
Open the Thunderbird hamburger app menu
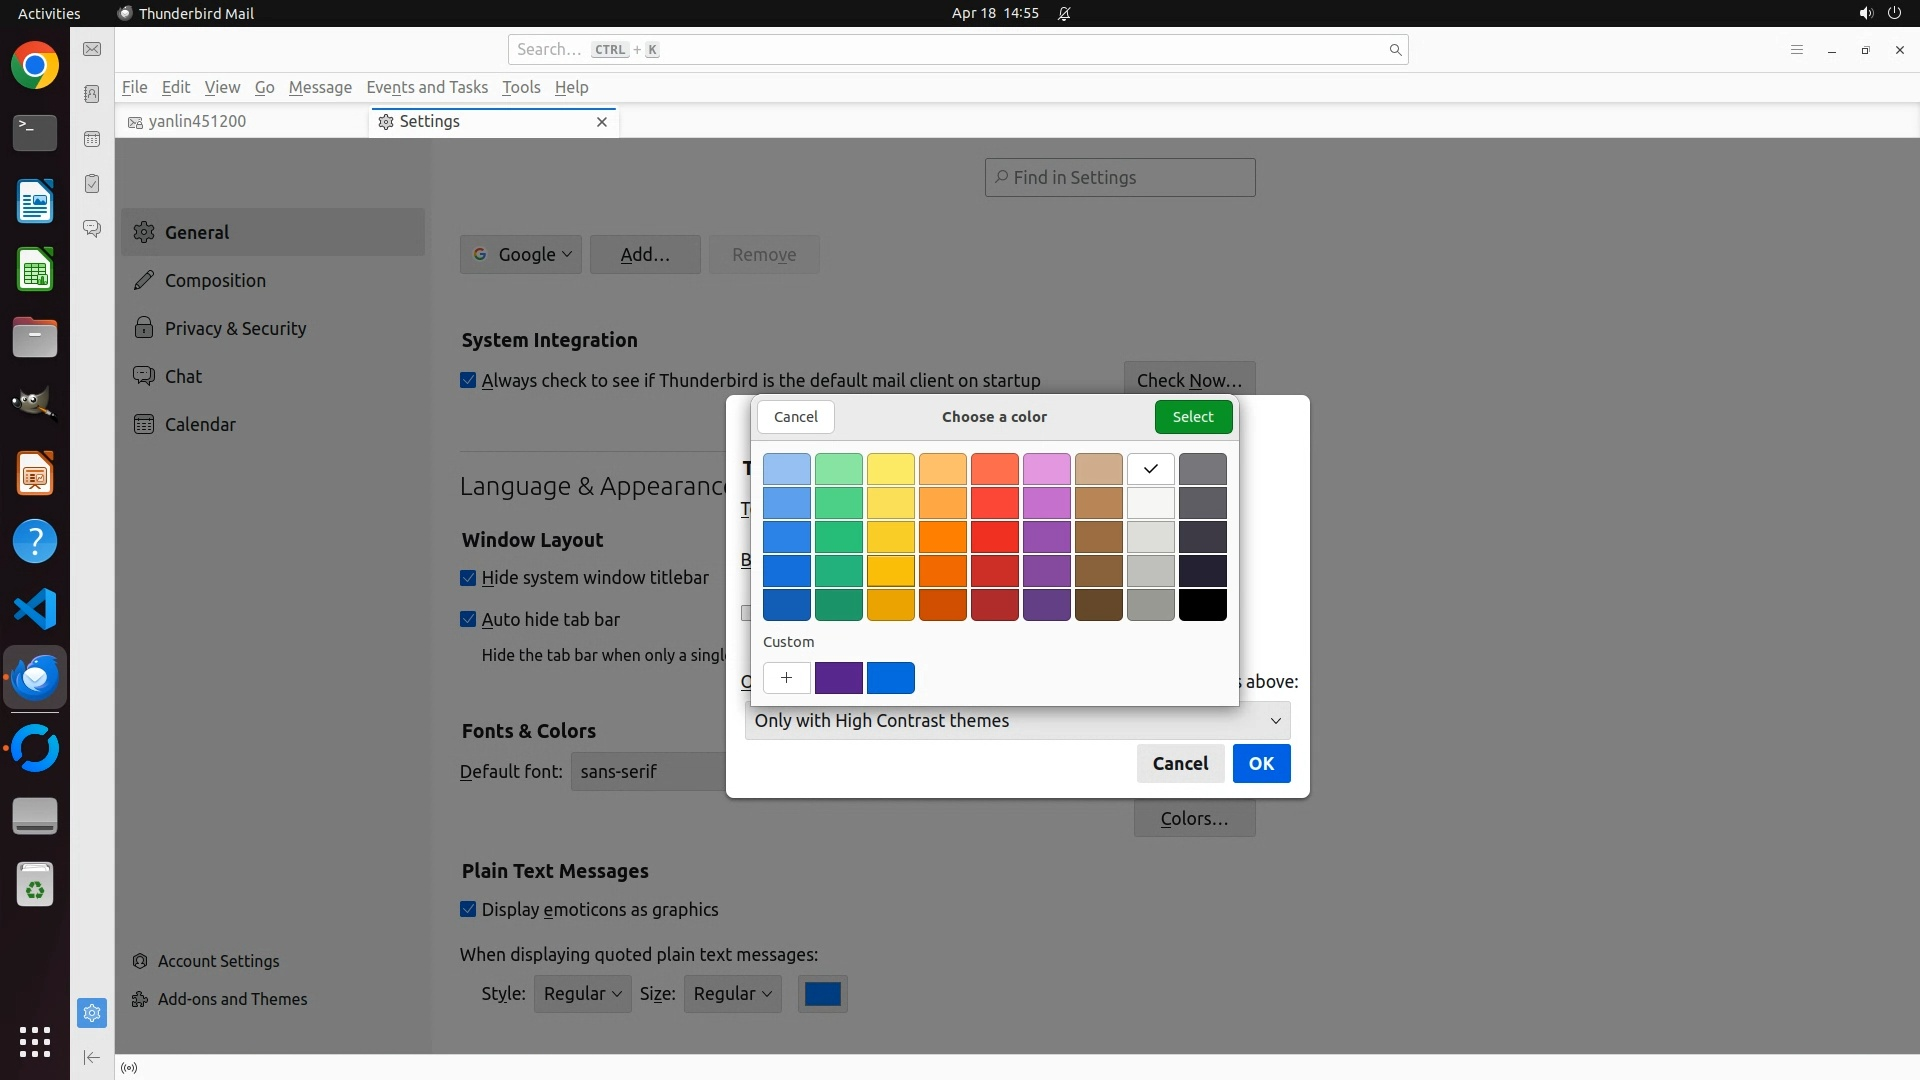point(1796,50)
